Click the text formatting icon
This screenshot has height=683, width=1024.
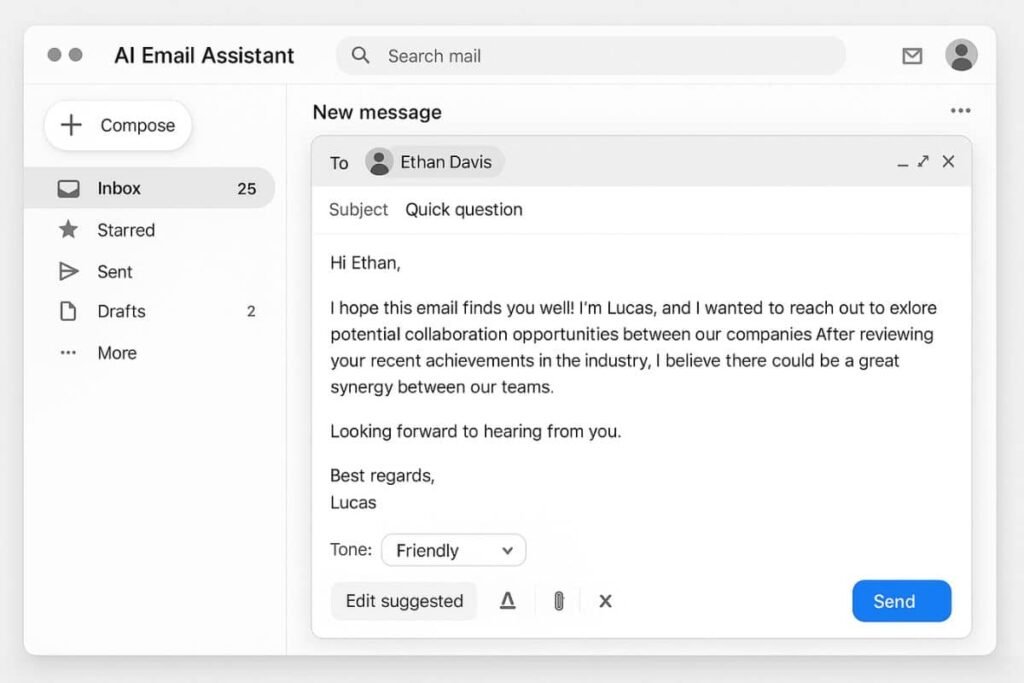(508, 601)
